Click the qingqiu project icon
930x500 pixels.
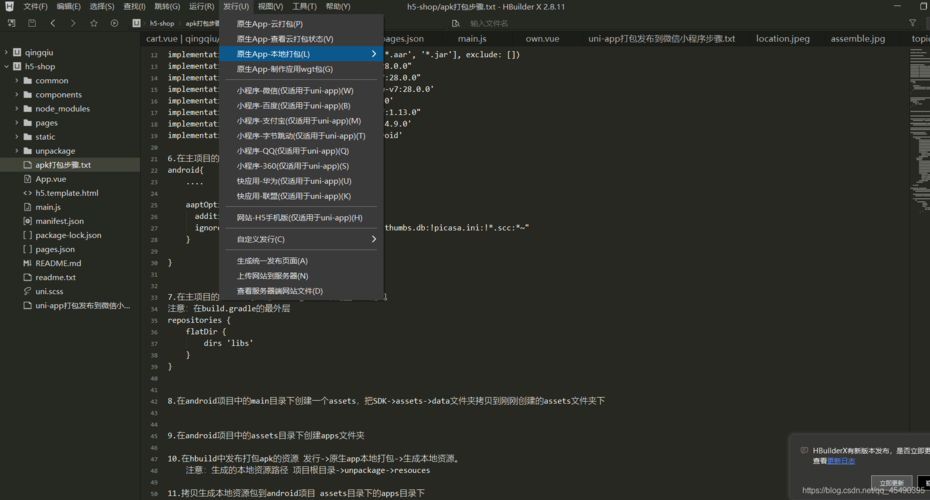coord(17,52)
